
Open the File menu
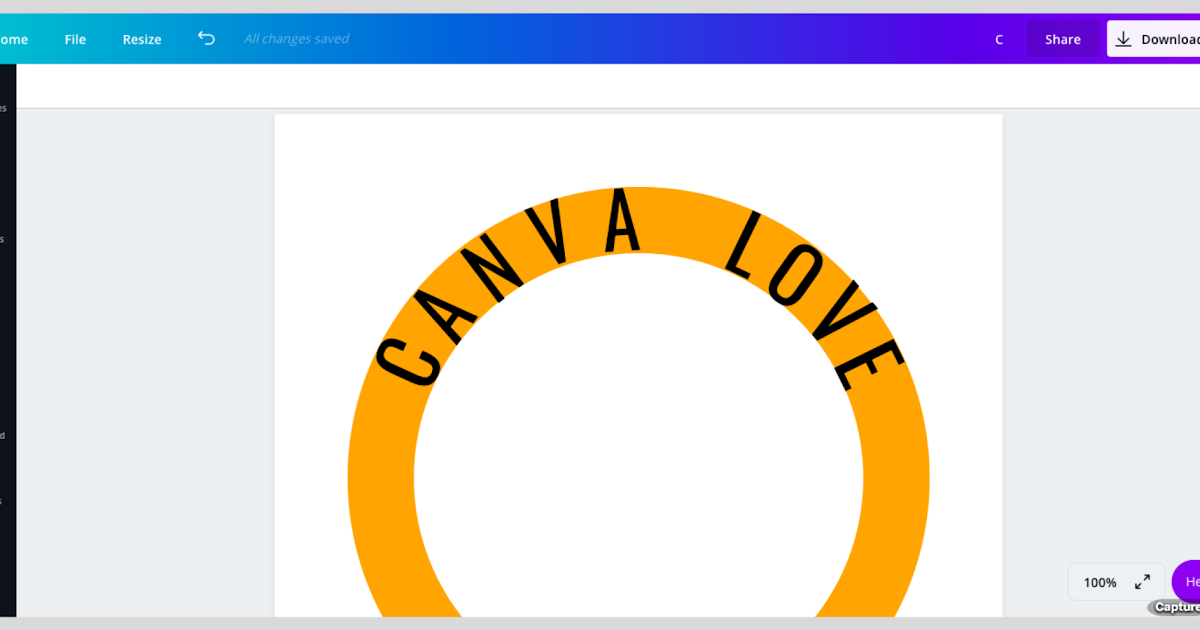[75, 39]
